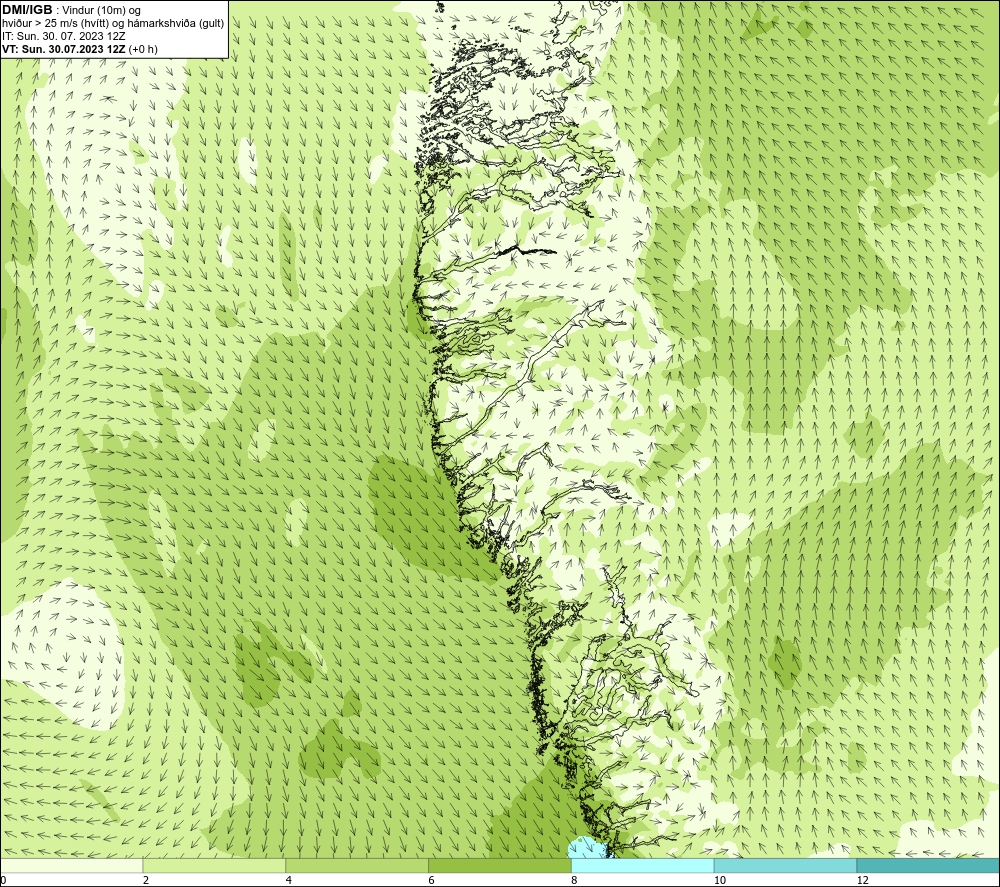This screenshot has width=1000, height=887.
Task: Click the 'DMI/IGB' title text
Action: click(x=27, y=10)
